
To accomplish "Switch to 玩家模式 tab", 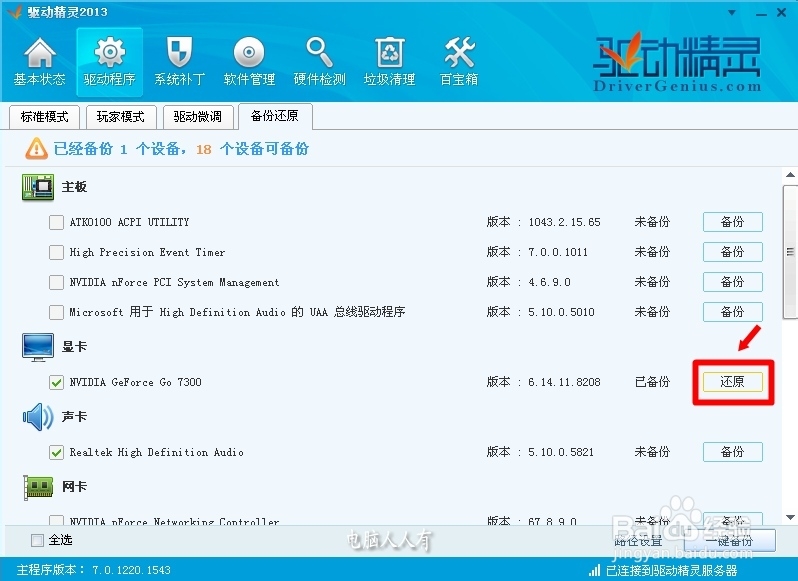I will (x=121, y=117).
